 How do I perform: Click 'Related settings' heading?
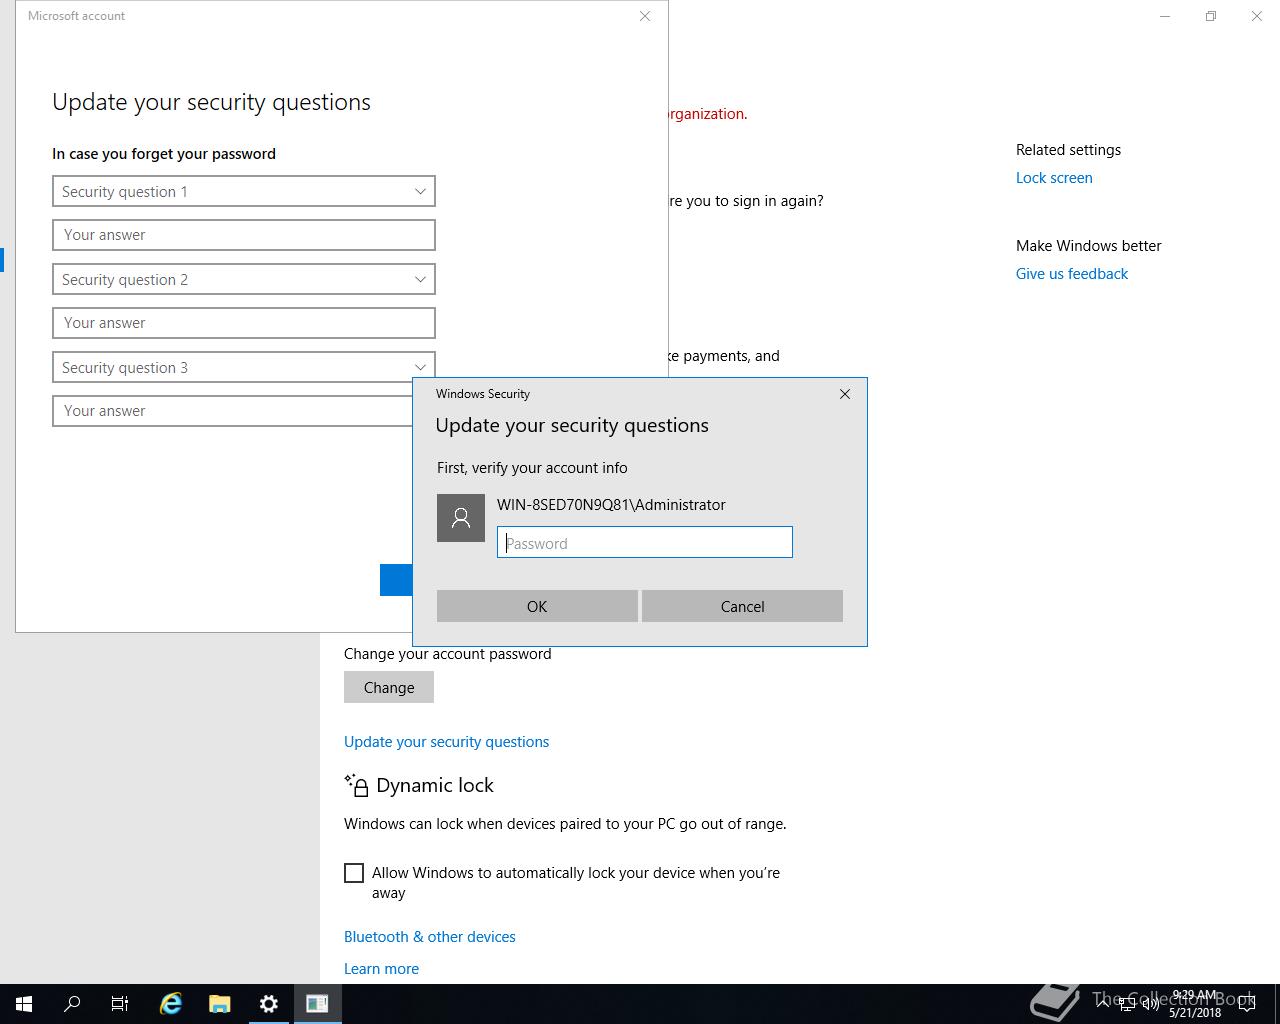click(x=1068, y=150)
